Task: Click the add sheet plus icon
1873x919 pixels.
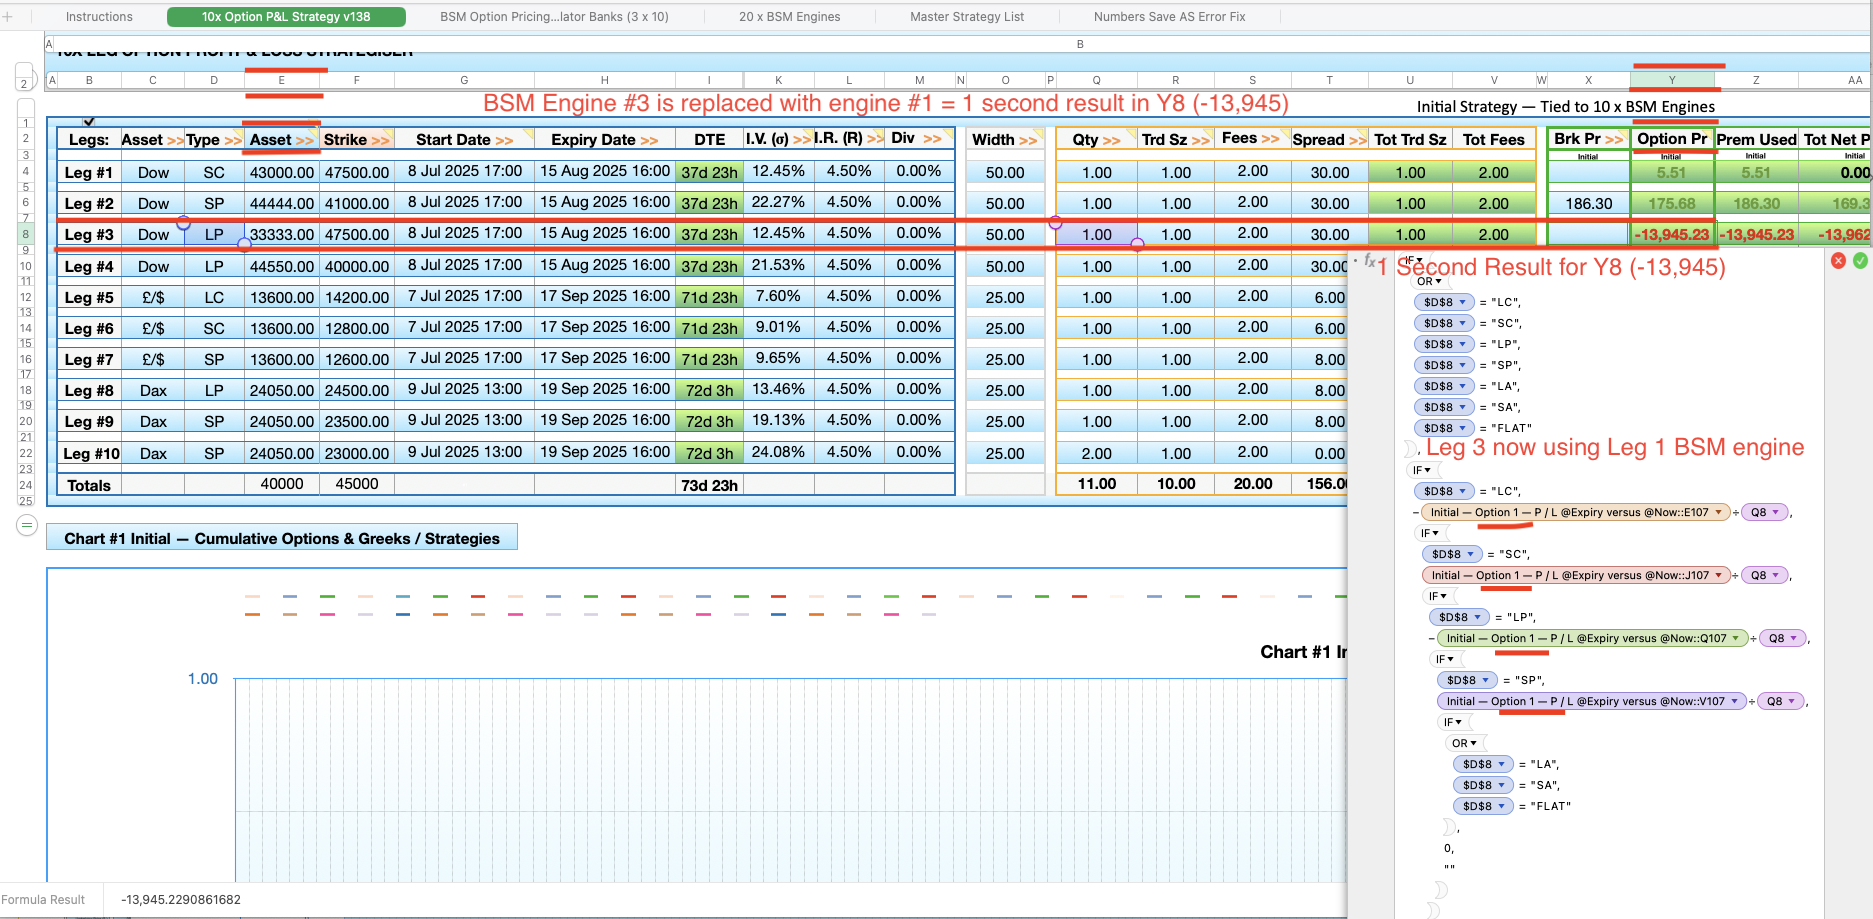Action: 8,17
